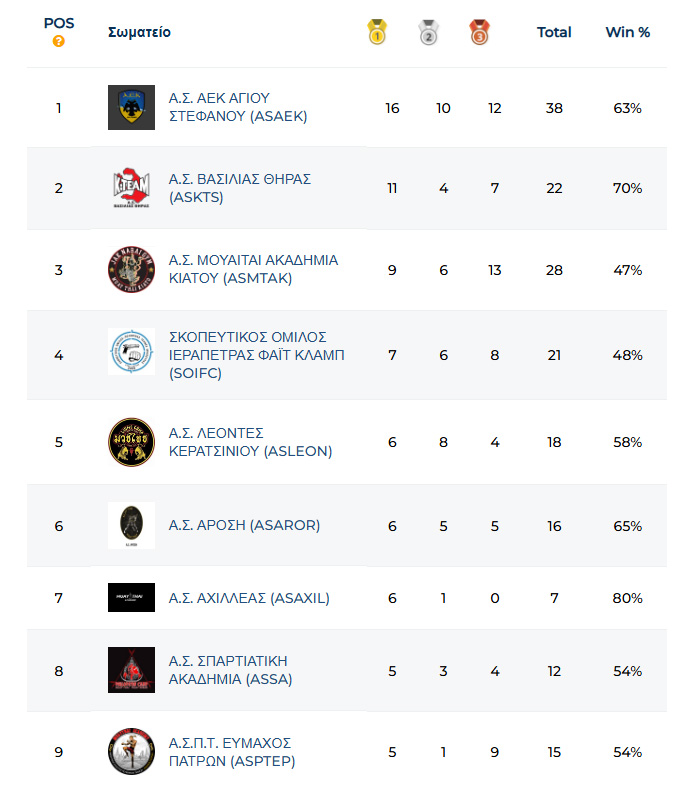Click the ΑΕΚ Αγίου Στεφάνου club logo
The width and height of the screenshot is (679, 789).
[131, 107]
